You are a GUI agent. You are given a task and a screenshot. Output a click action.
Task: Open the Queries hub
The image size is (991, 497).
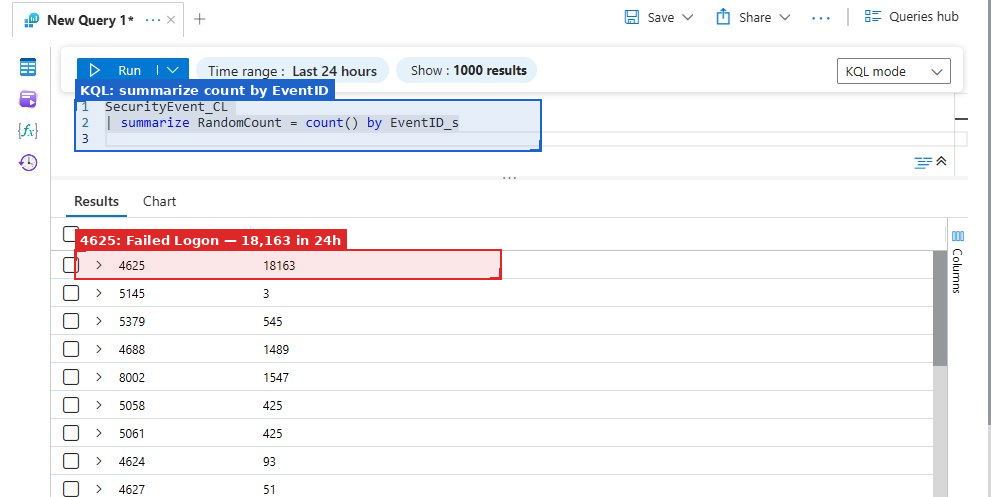(911, 16)
